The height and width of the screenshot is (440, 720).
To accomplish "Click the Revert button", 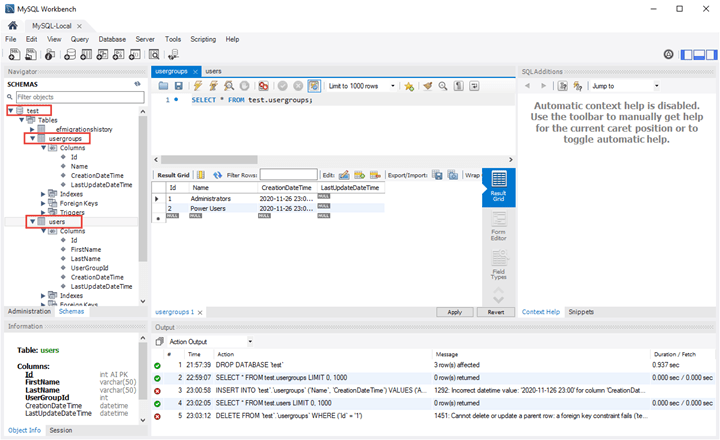I will (x=496, y=312).
